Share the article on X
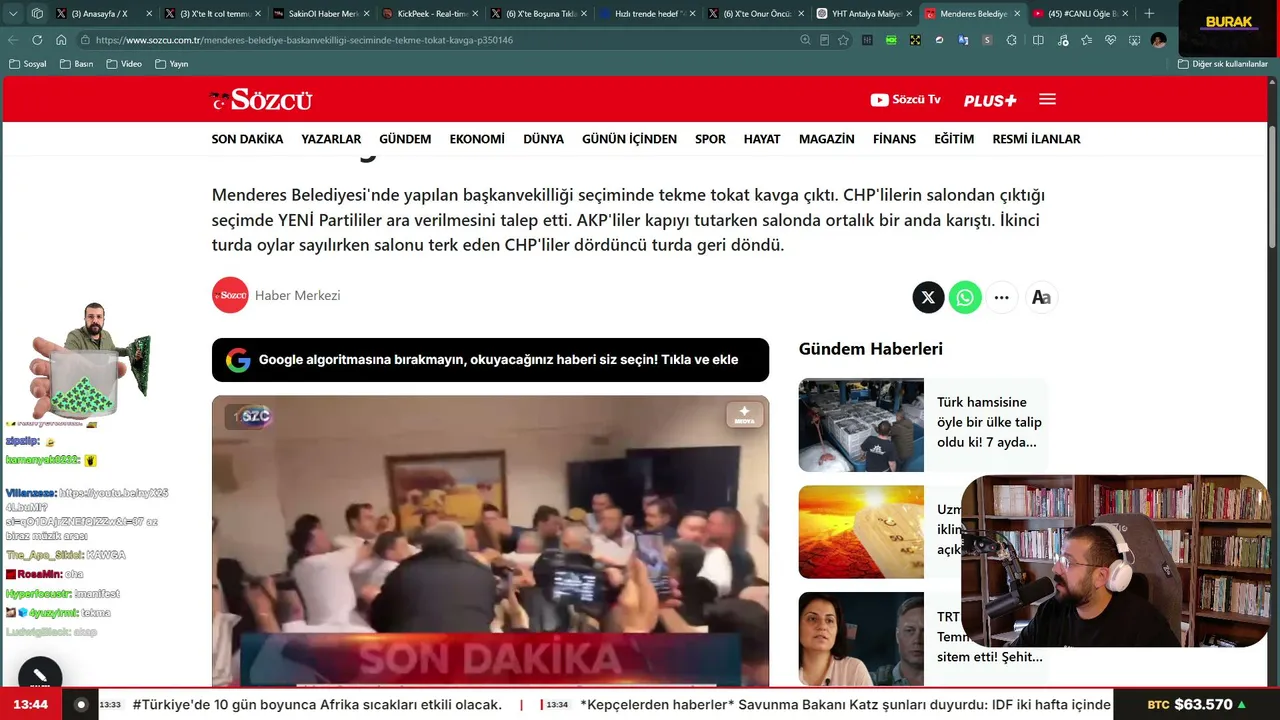1280x720 pixels. pos(928,297)
